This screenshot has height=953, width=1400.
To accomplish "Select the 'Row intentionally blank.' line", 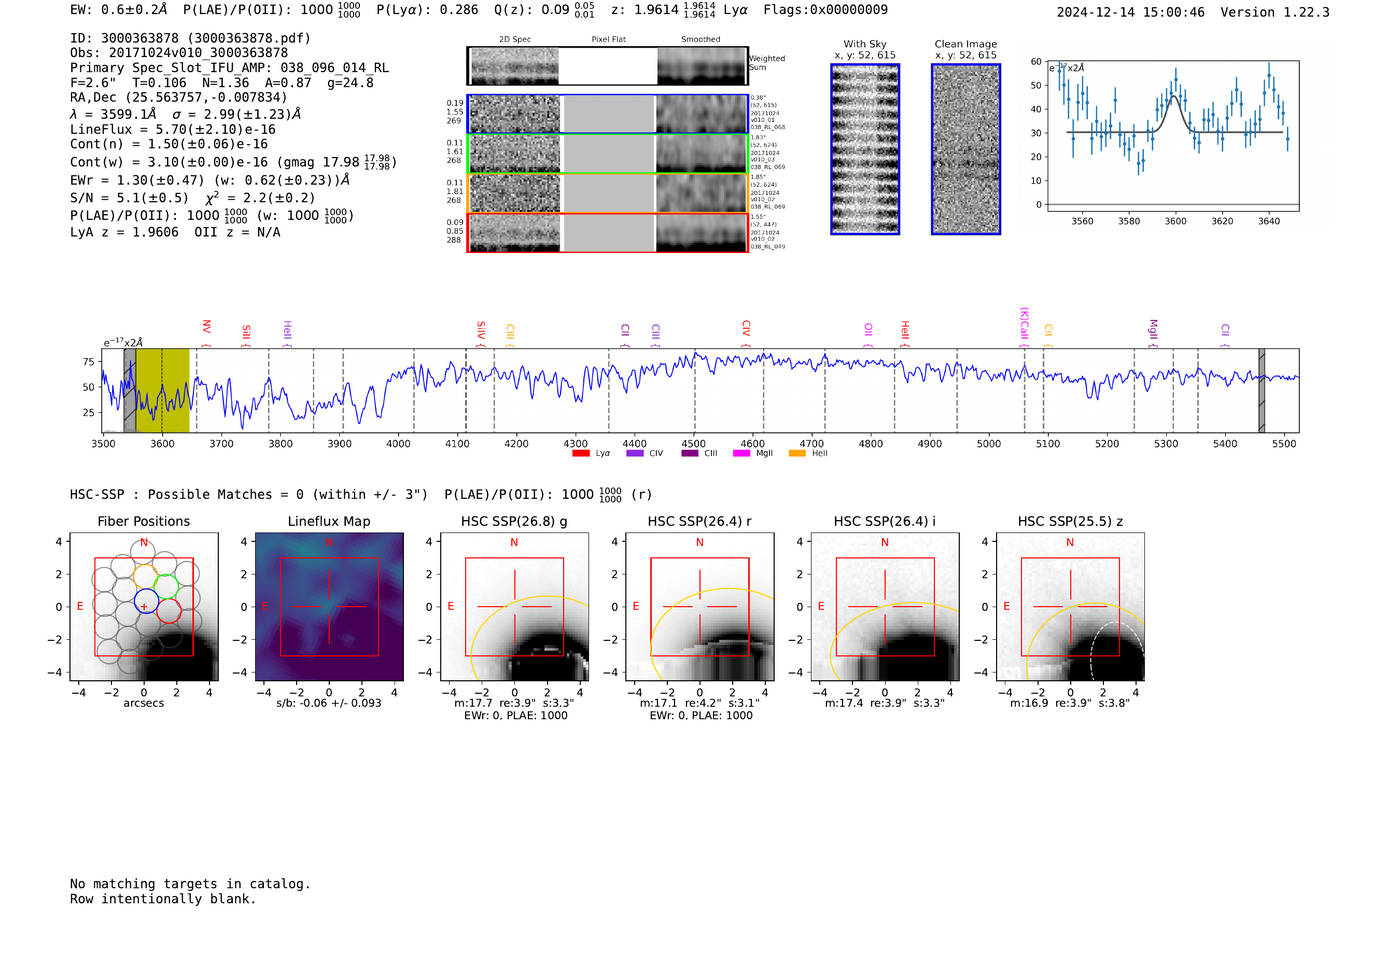I will click(x=163, y=899).
